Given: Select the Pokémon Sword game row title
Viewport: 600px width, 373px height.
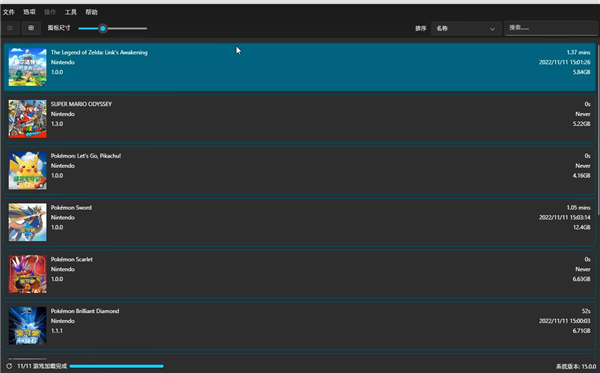Looking at the screenshot, I should pyautogui.click(x=71, y=207).
